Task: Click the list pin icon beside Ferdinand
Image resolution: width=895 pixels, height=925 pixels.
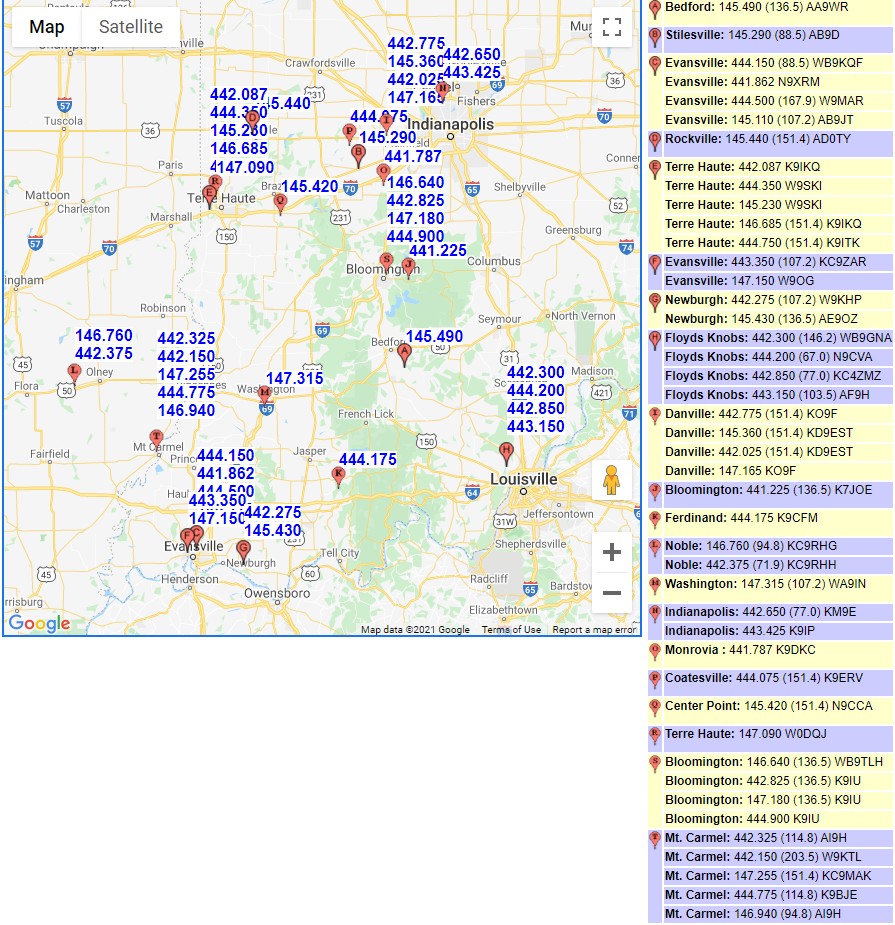Action: point(655,521)
